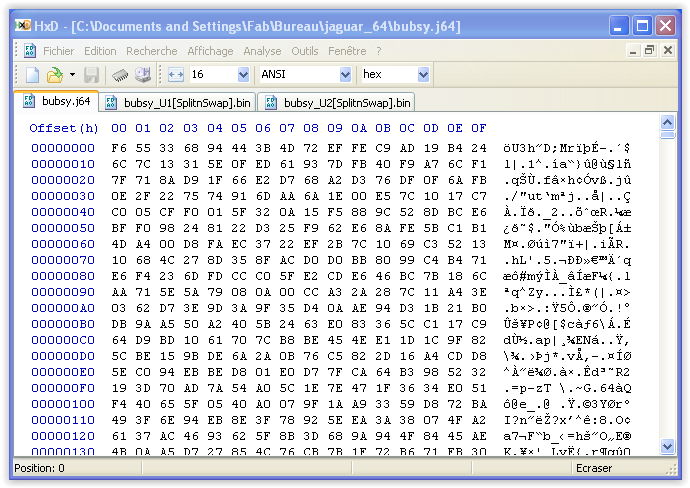Image resolution: width=690 pixels, height=488 pixels.
Task: Click the Open disk icon
Action: 143,75
